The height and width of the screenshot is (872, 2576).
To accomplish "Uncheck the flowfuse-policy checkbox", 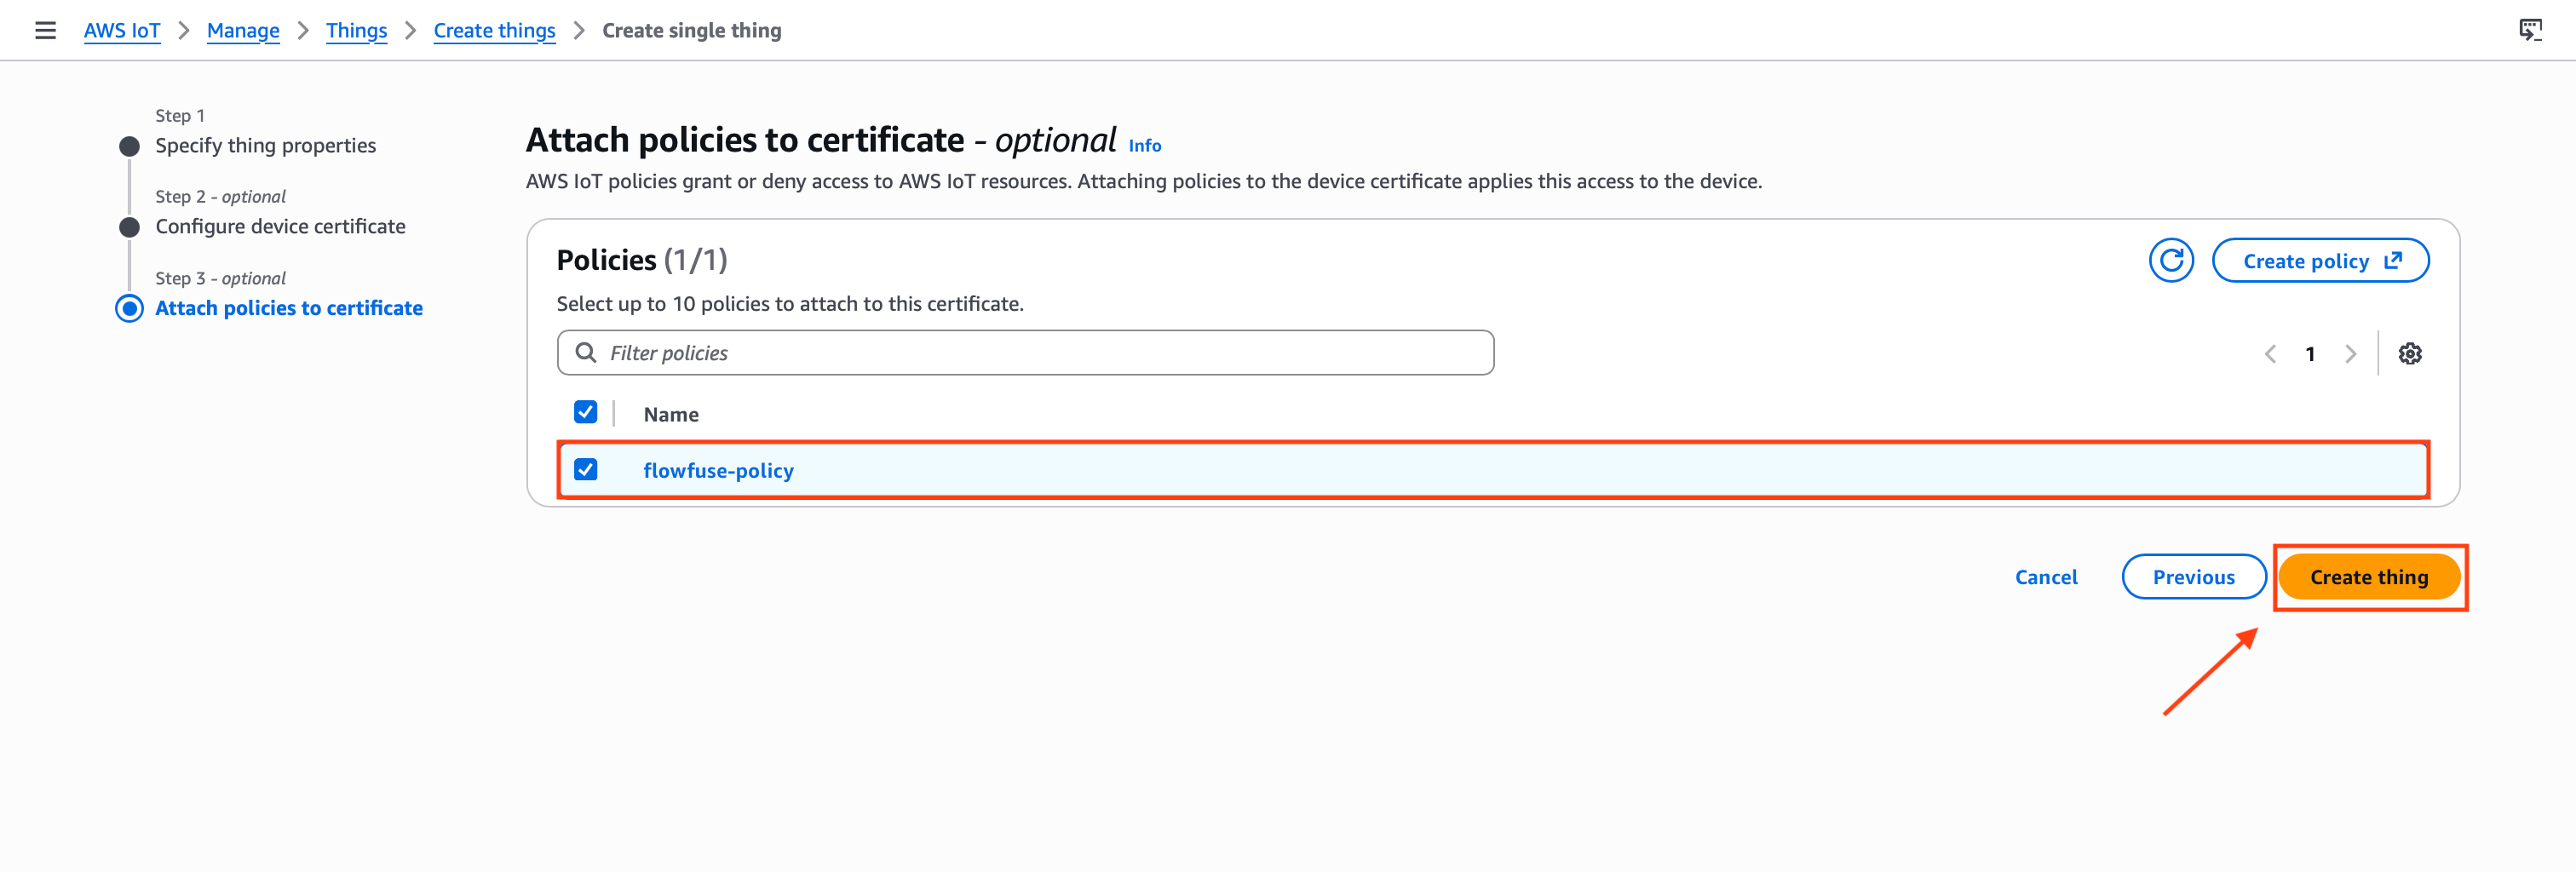I will [x=585, y=468].
